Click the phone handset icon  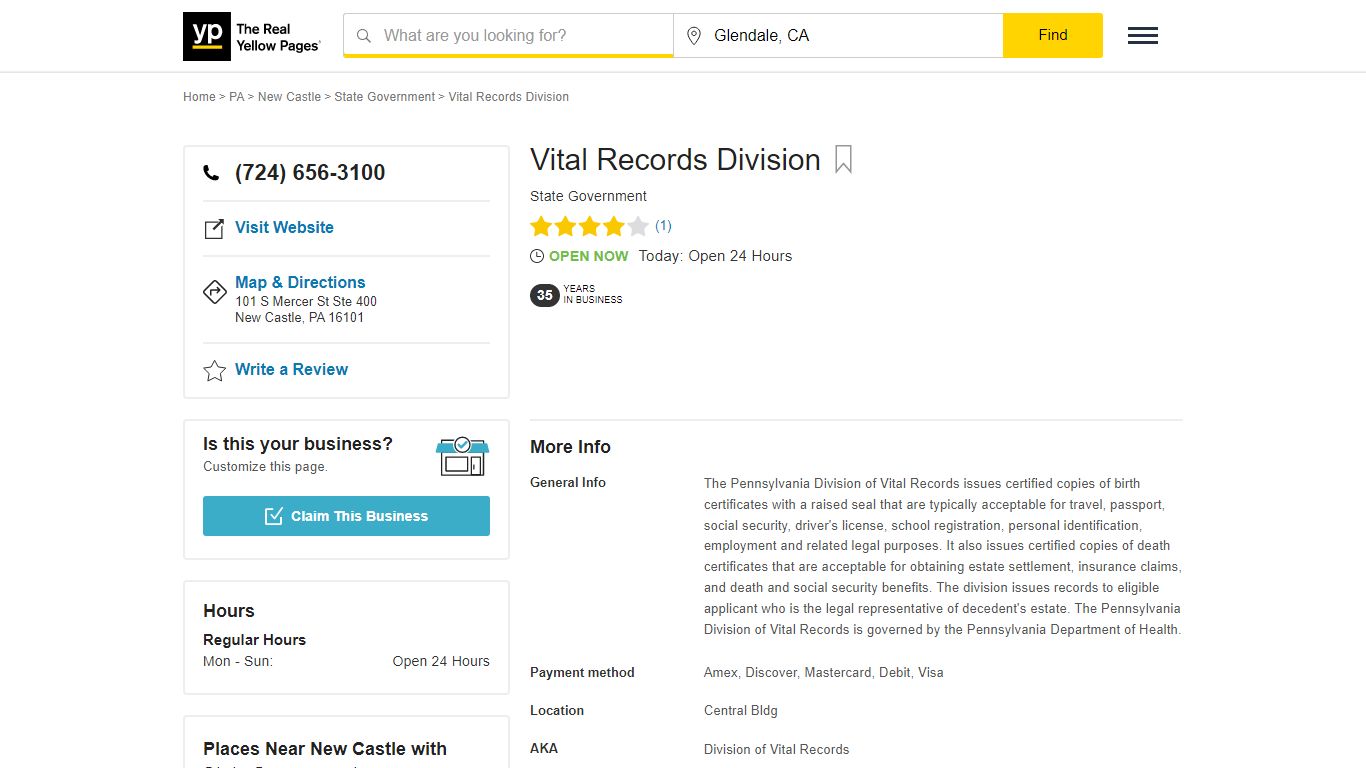point(211,173)
